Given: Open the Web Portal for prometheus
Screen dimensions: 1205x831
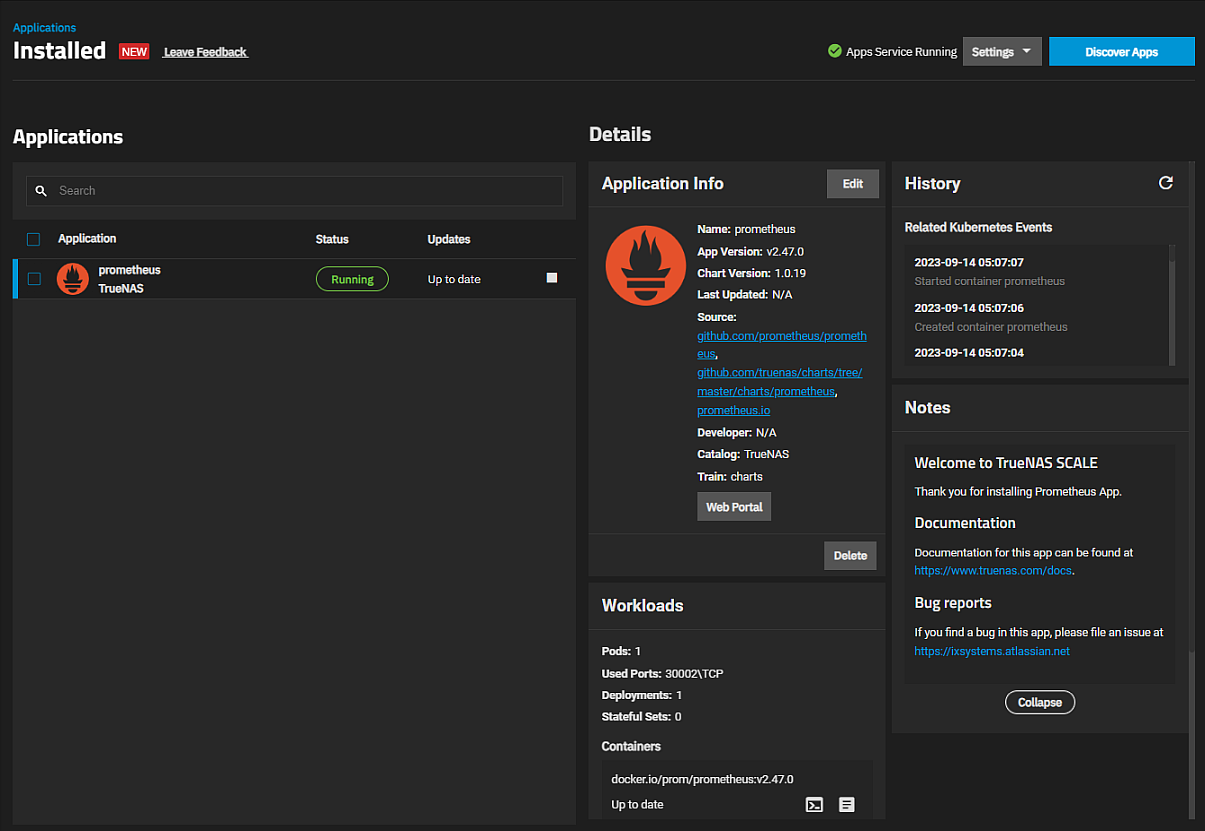Looking at the screenshot, I should pyautogui.click(x=734, y=507).
